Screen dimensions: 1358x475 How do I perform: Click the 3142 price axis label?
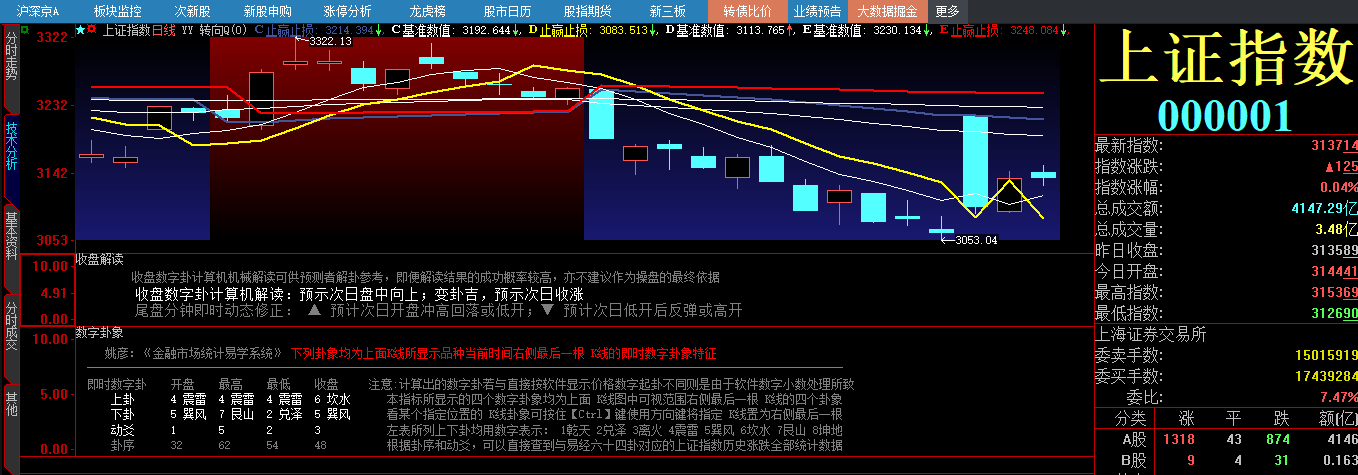pos(52,172)
